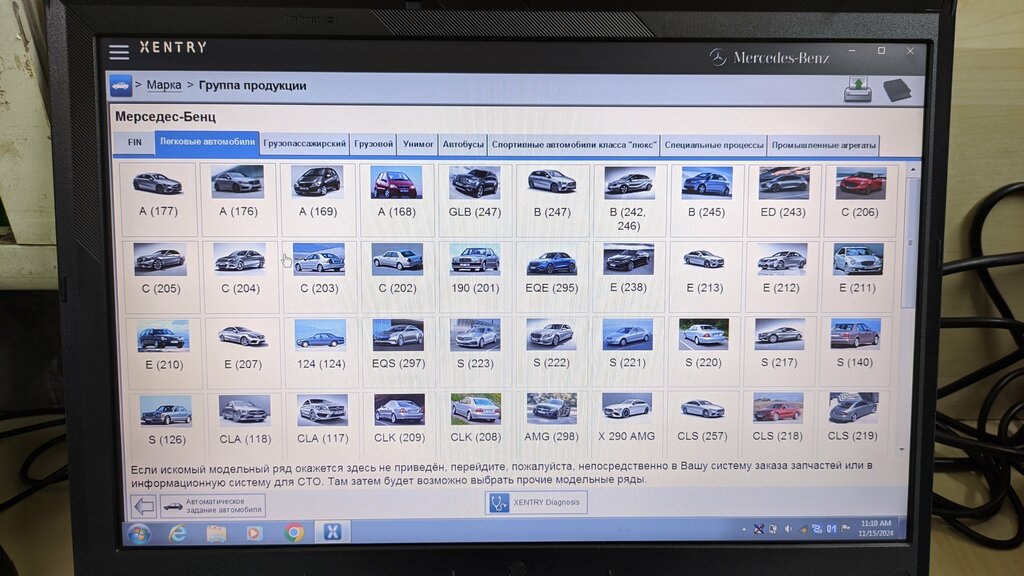The height and width of the screenshot is (576, 1024).
Task: Open the GLB (247) model
Action: point(475,199)
